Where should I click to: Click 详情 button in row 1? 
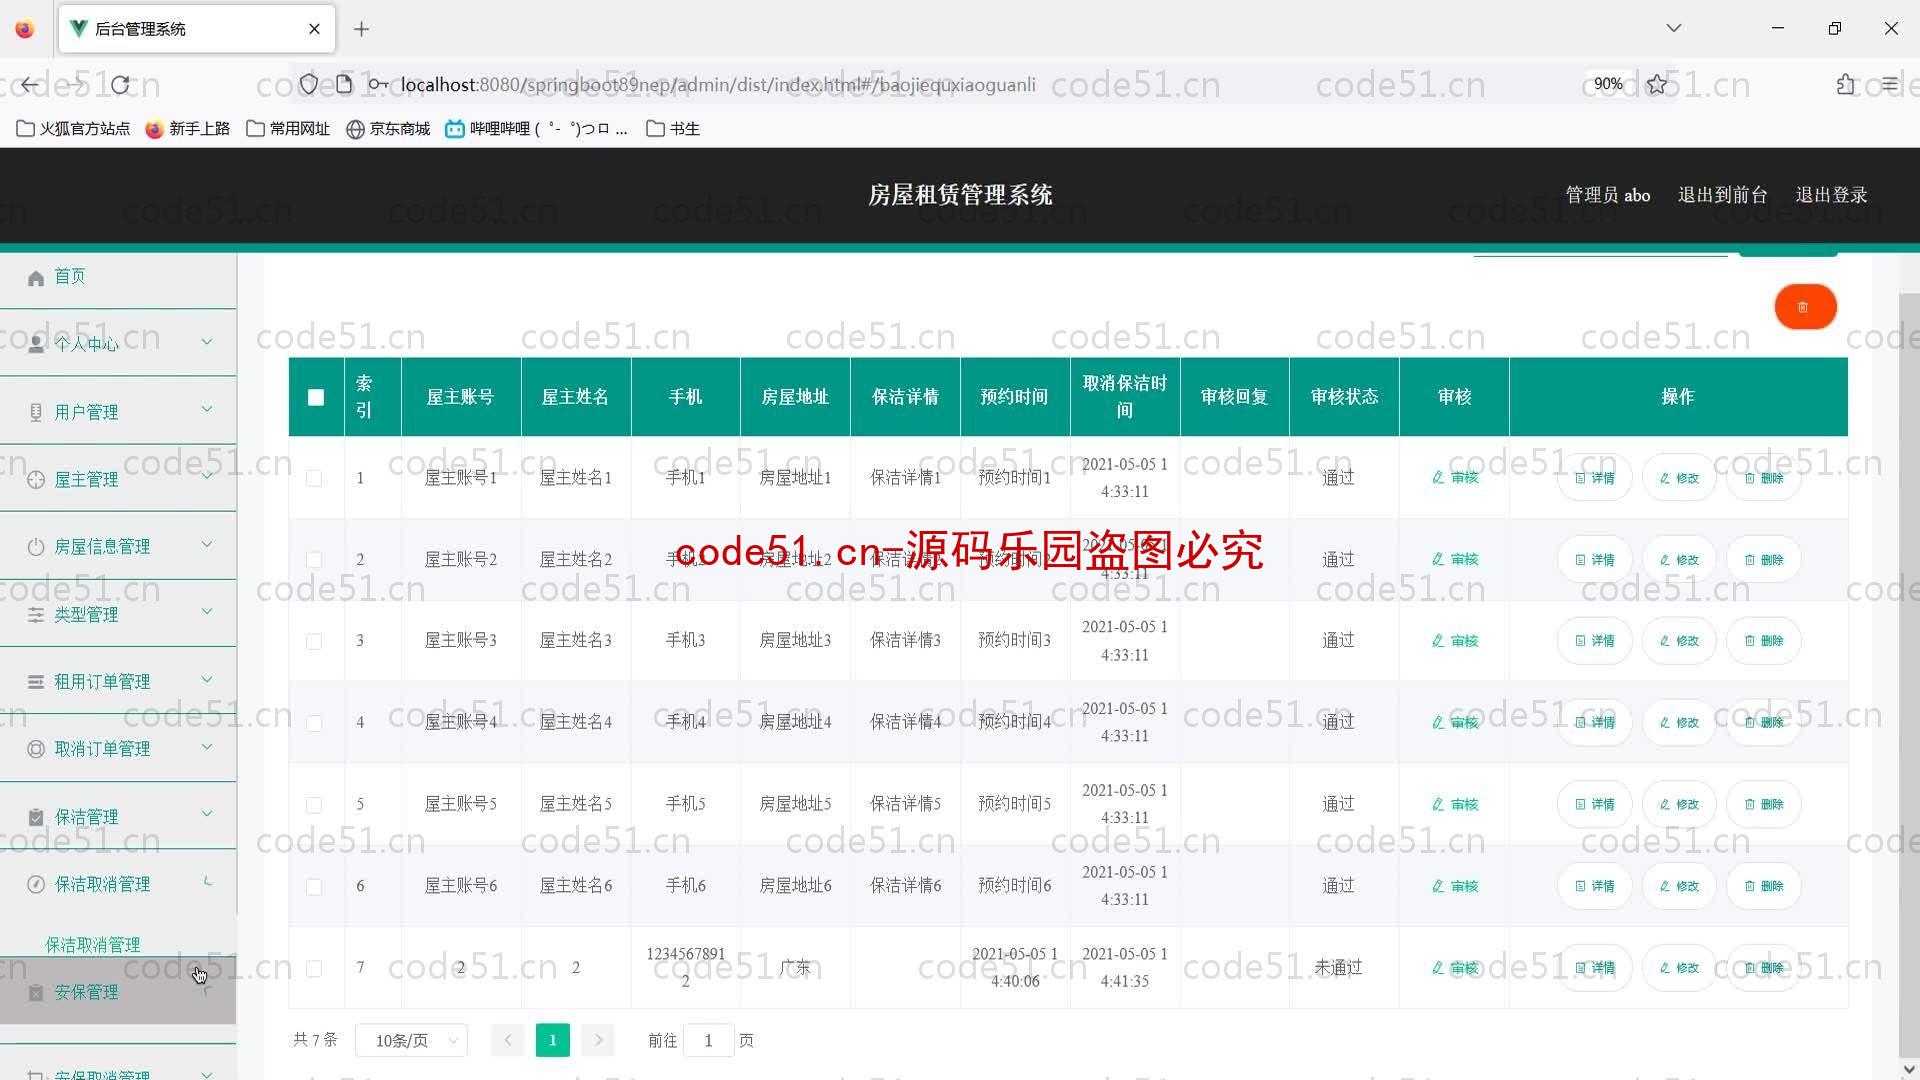[1595, 478]
